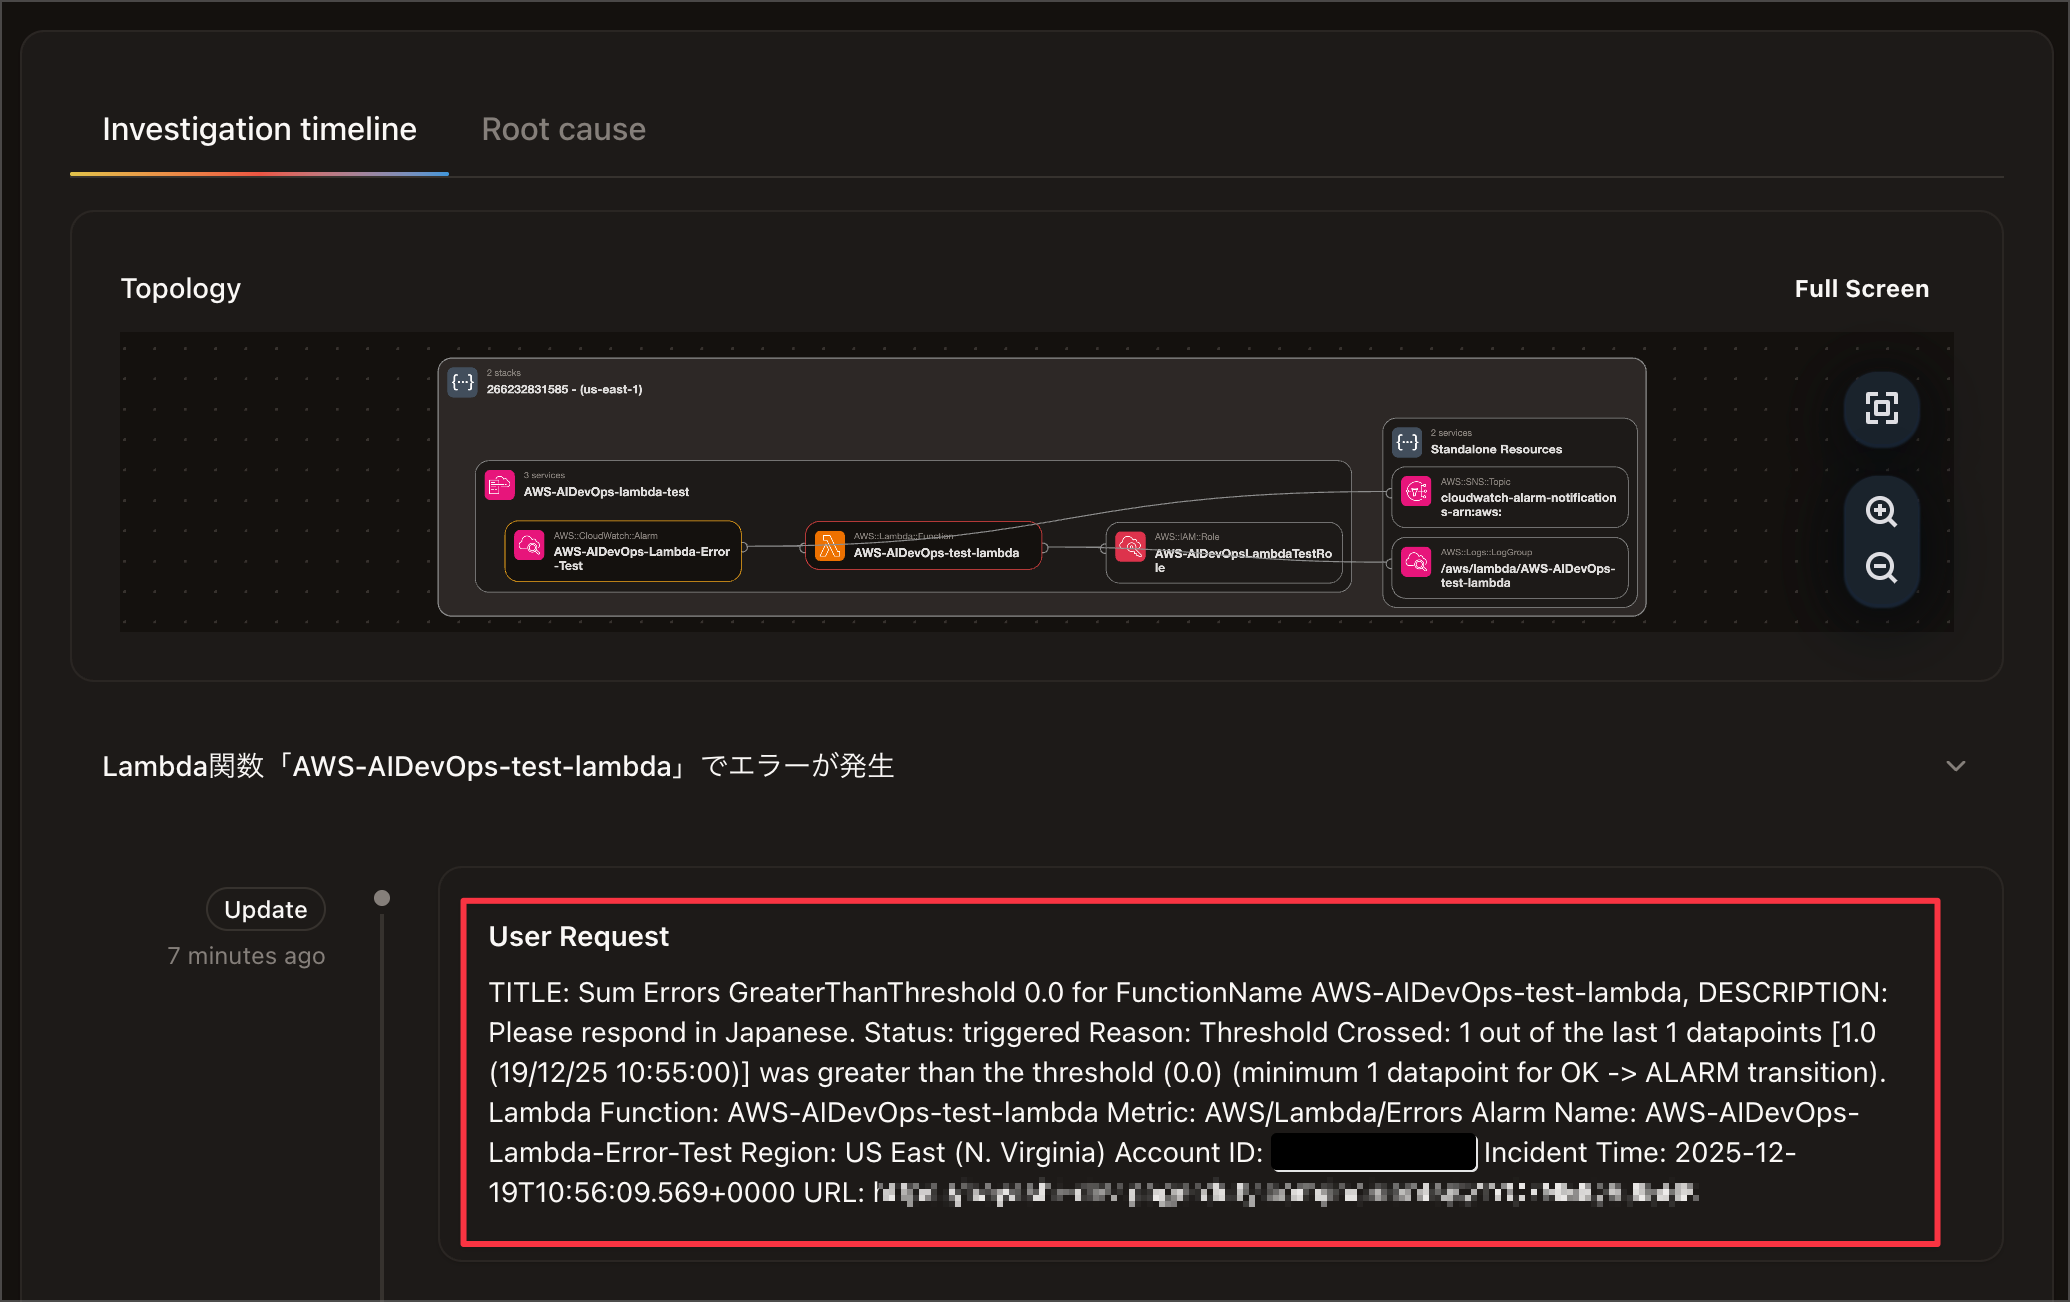Select the Investigation timeline tab

coord(259,128)
